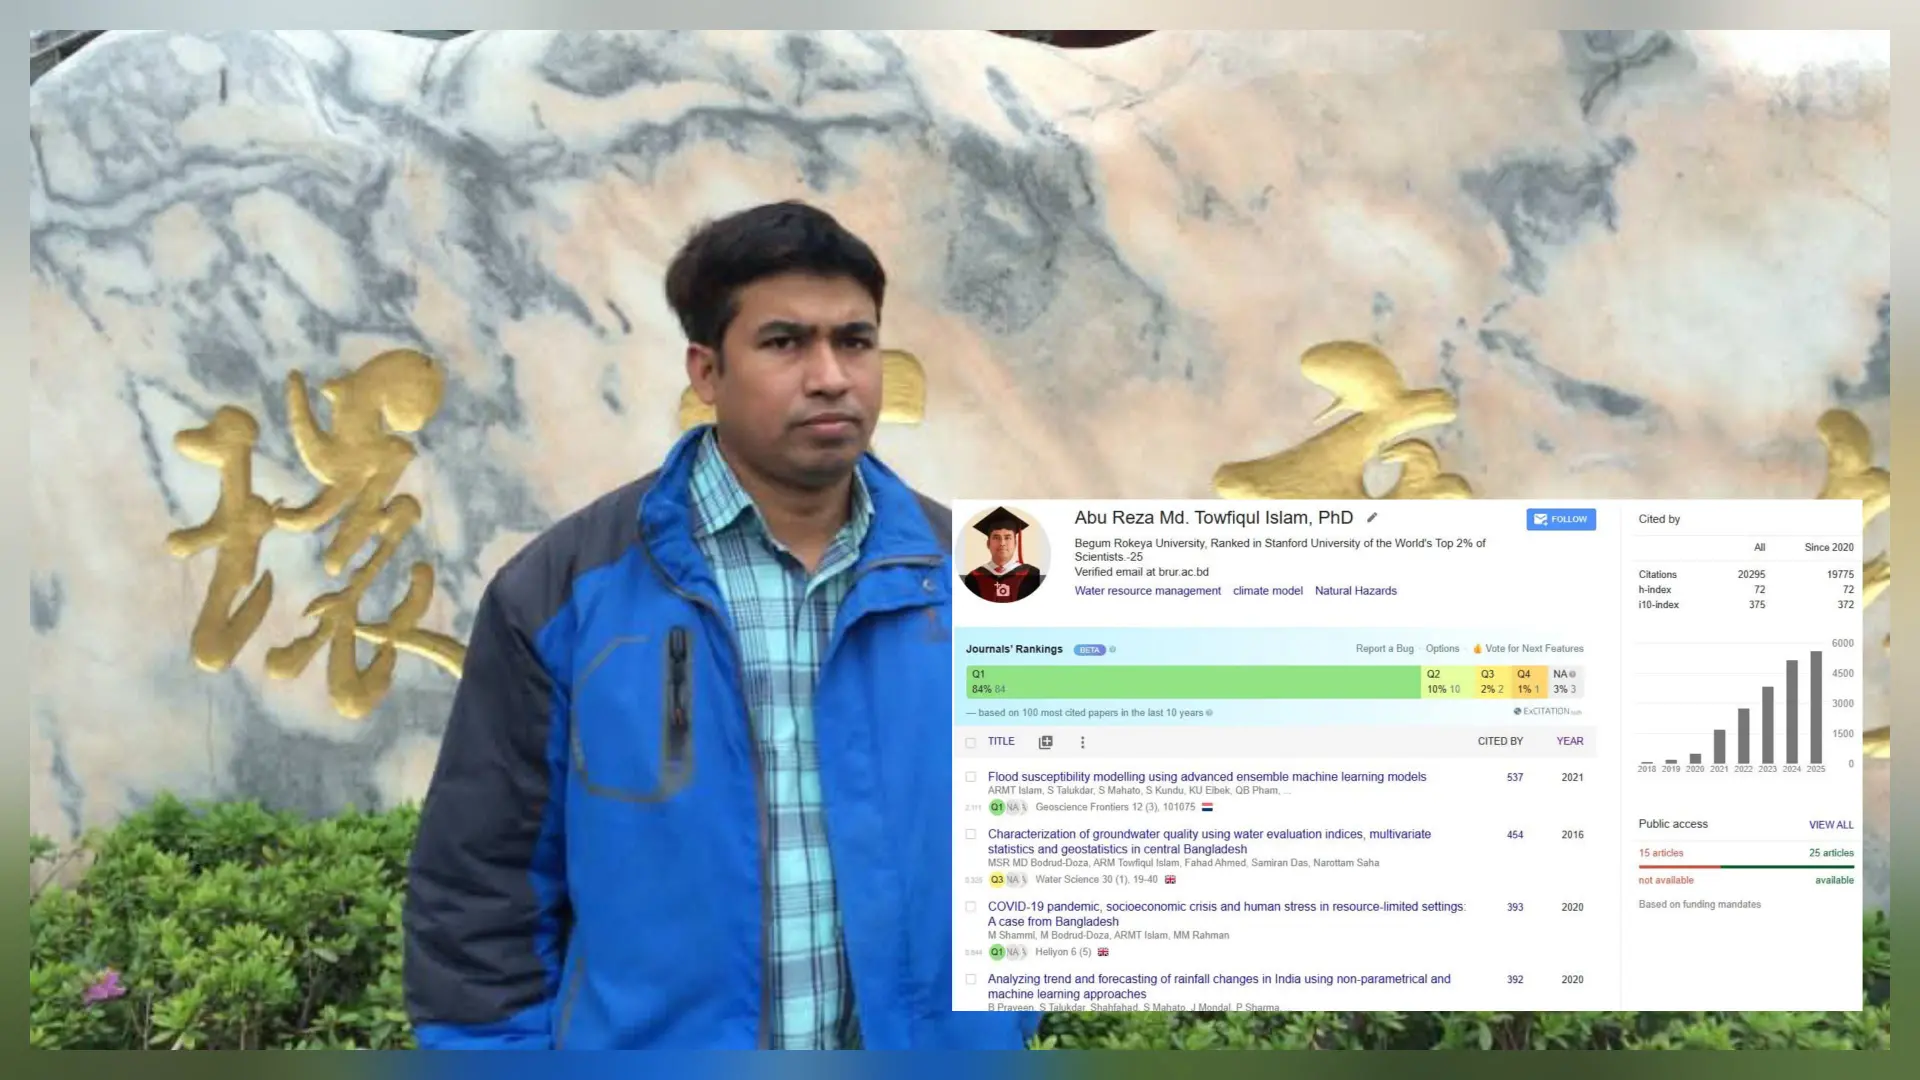The width and height of the screenshot is (1920, 1080).
Task: Click the 2025 bar in citations chart
Action: pyautogui.click(x=1816, y=707)
